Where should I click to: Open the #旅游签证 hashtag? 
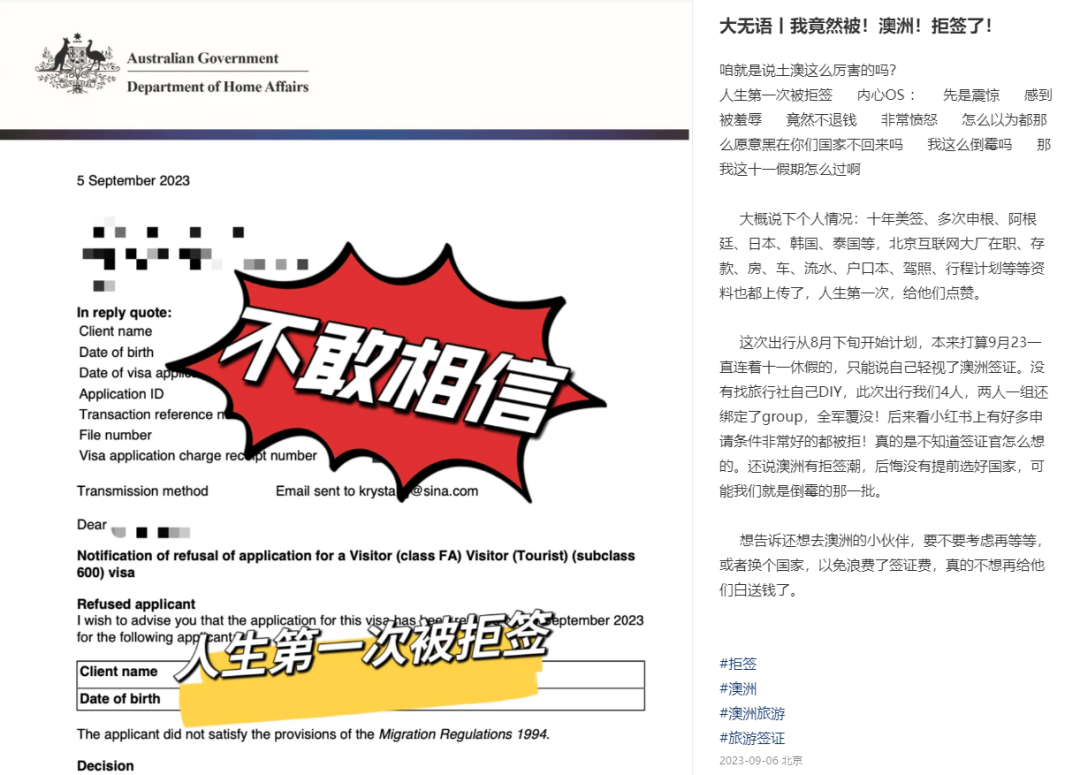tap(750, 738)
